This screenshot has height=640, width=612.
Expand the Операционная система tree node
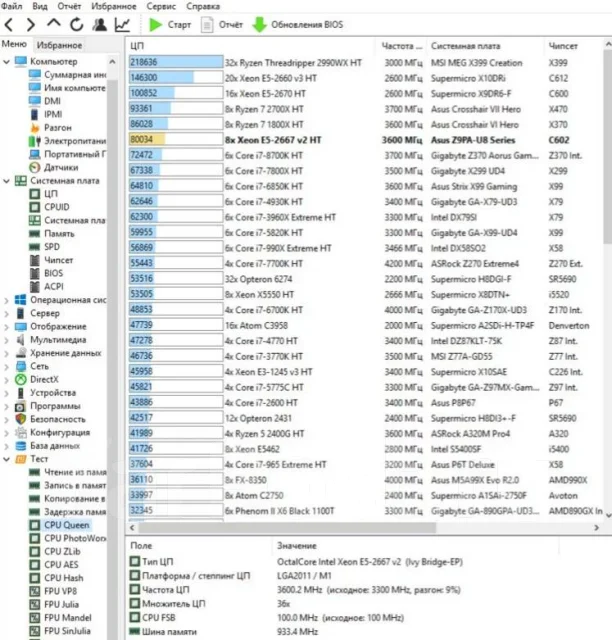click(x=6, y=300)
